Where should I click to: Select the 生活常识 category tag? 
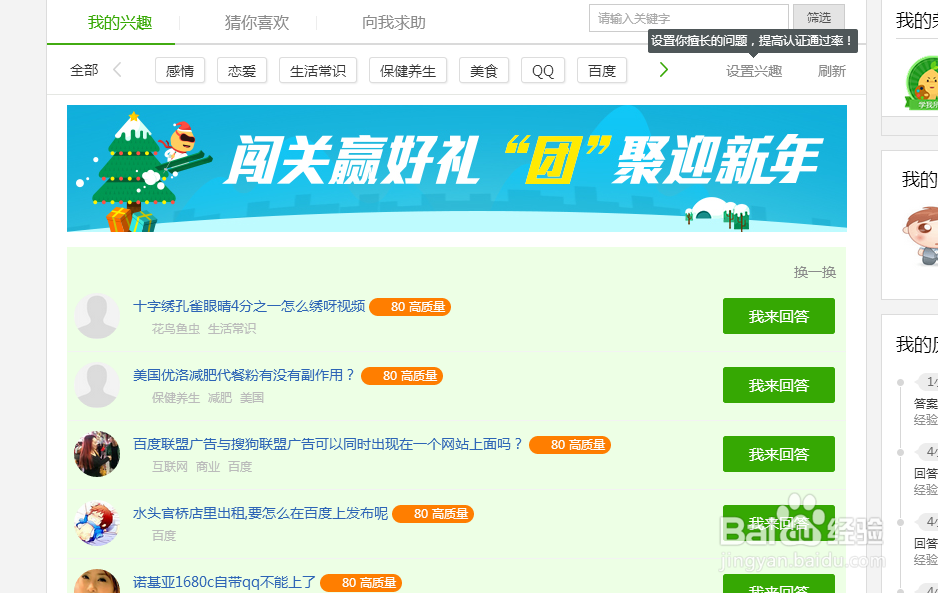coord(318,71)
